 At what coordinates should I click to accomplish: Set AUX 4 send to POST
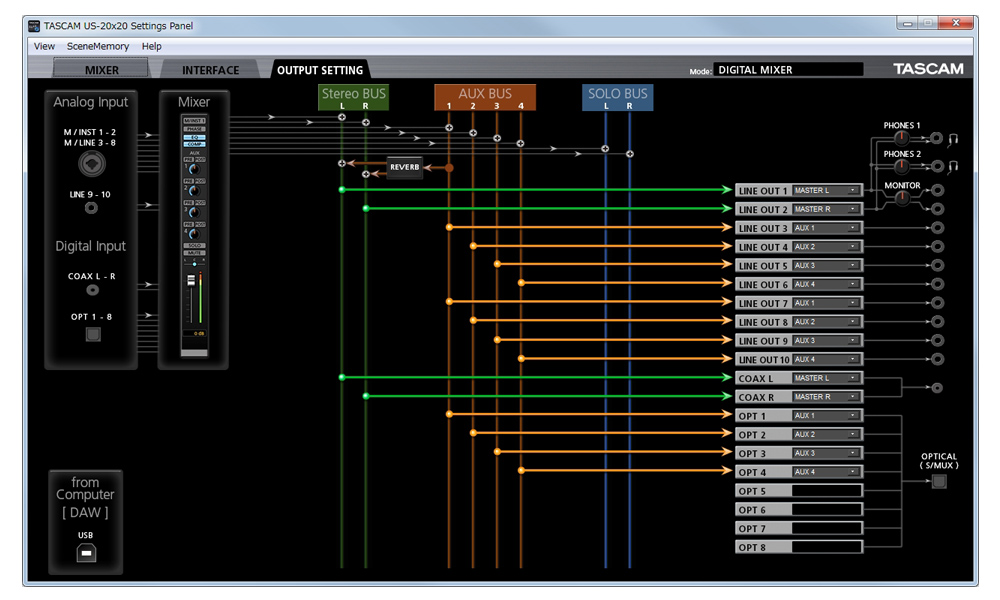click(200, 224)
